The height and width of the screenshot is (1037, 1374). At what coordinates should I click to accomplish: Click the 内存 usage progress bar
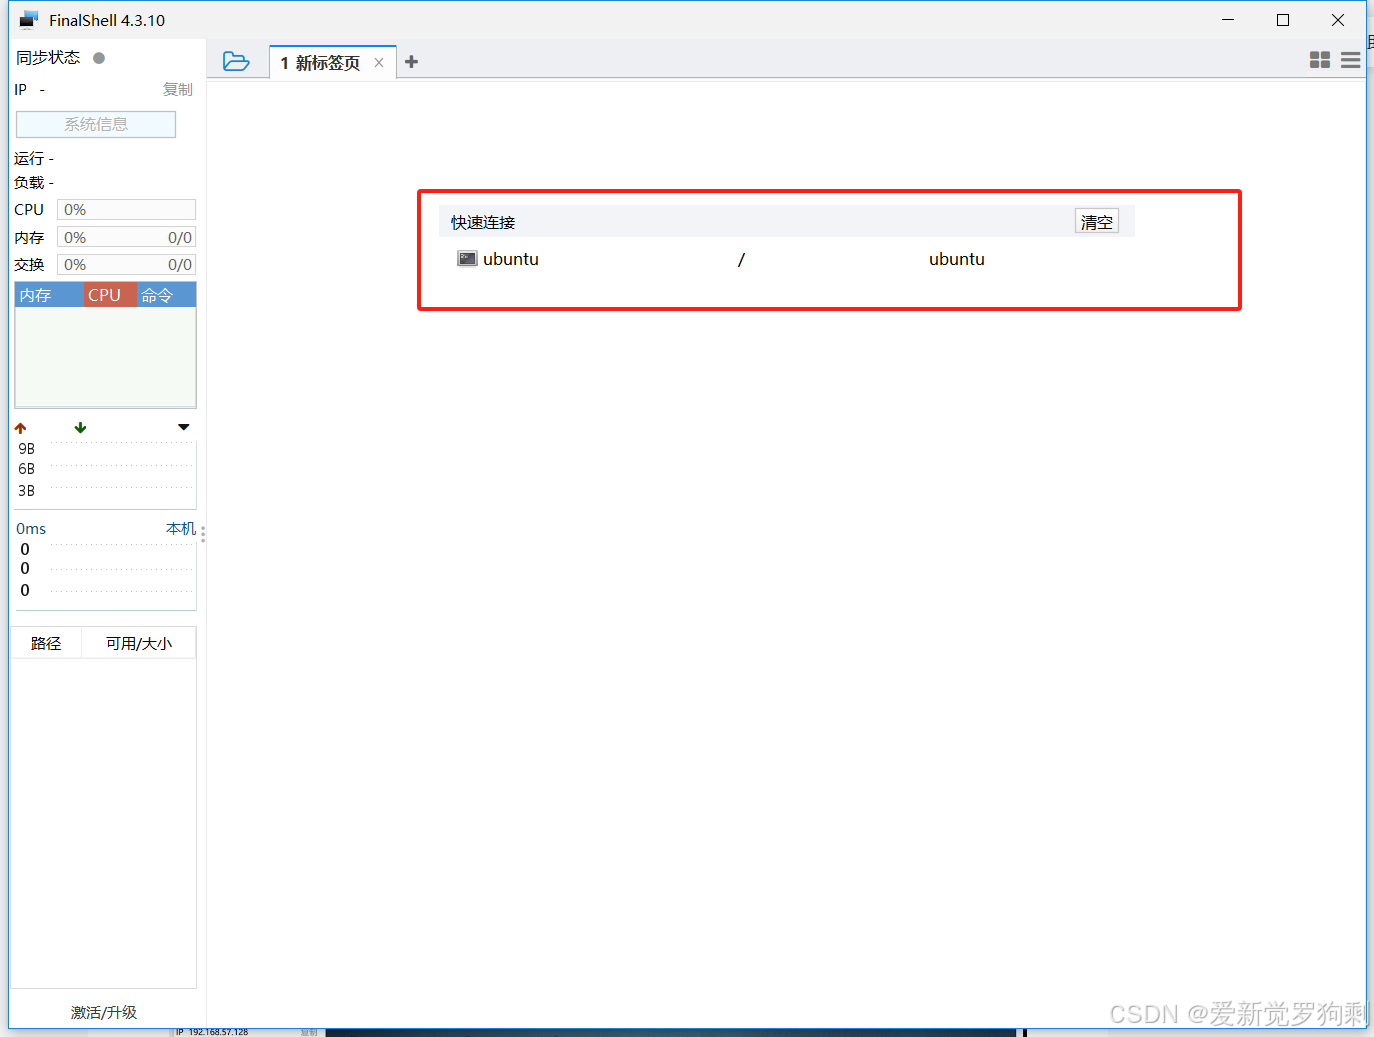pyautogui.click(x=126, y=237)
